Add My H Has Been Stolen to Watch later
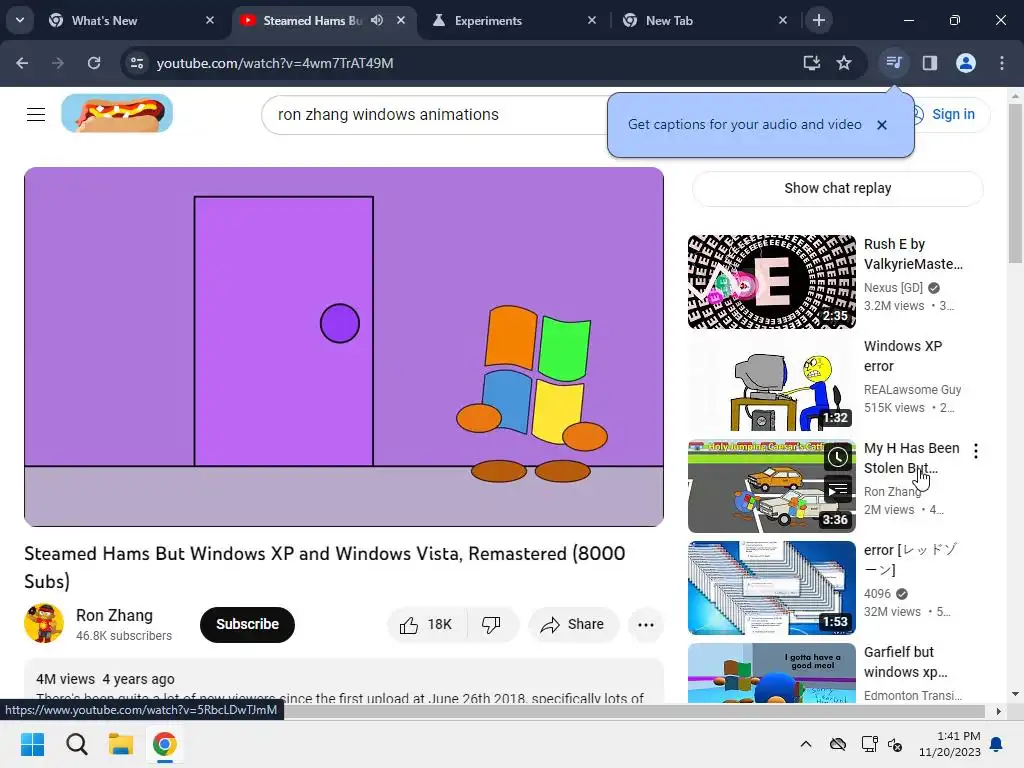1024x768 pixels. pos(837,457)
